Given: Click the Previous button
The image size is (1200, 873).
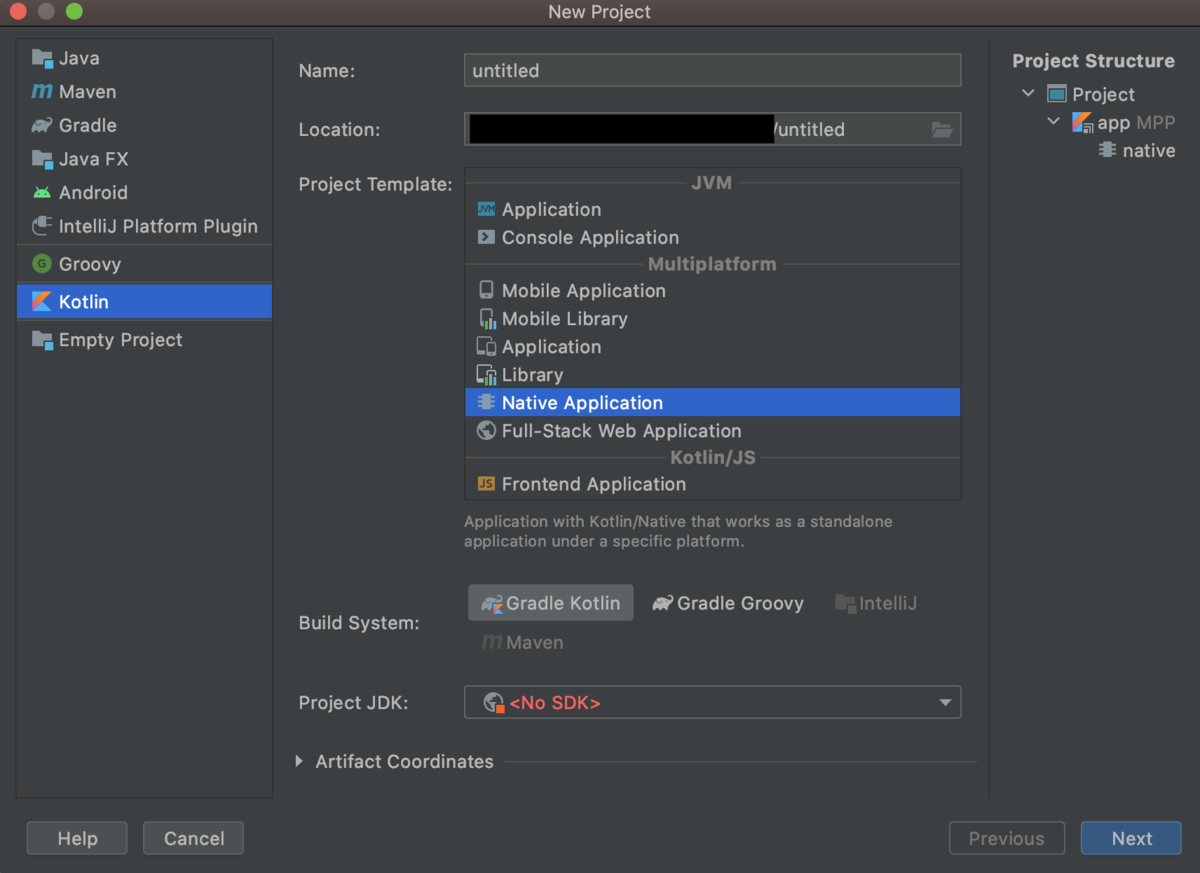Looking at the screenshot, I should point(1006,838).
